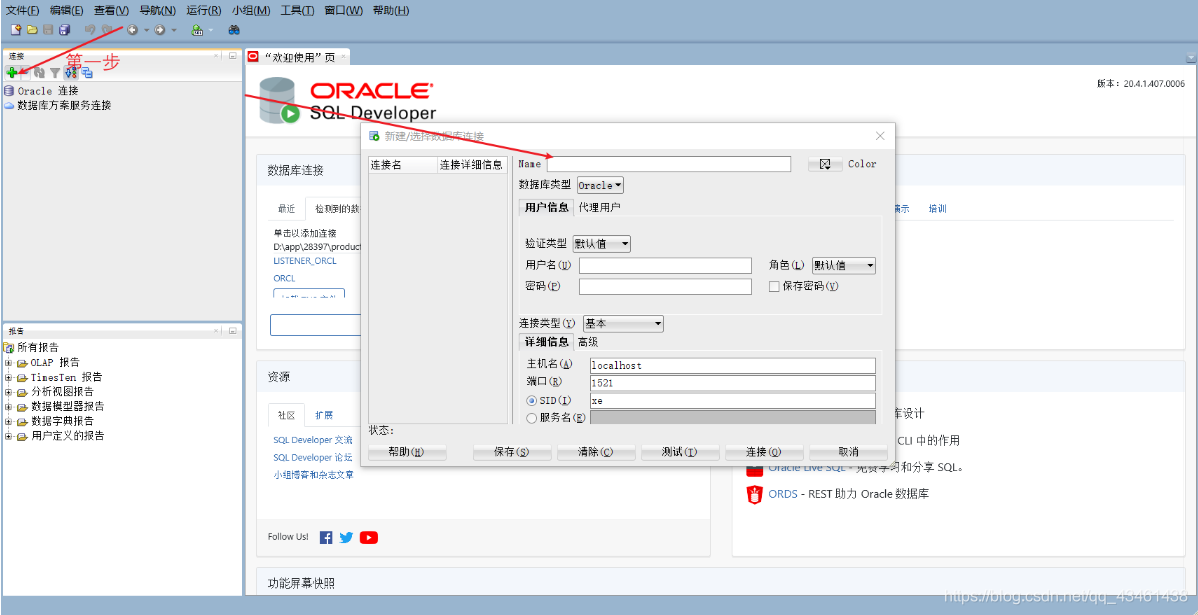The image size is (1198, 615).
Task: Click the Save All toolbar icon
Action: tap(65, 28)
